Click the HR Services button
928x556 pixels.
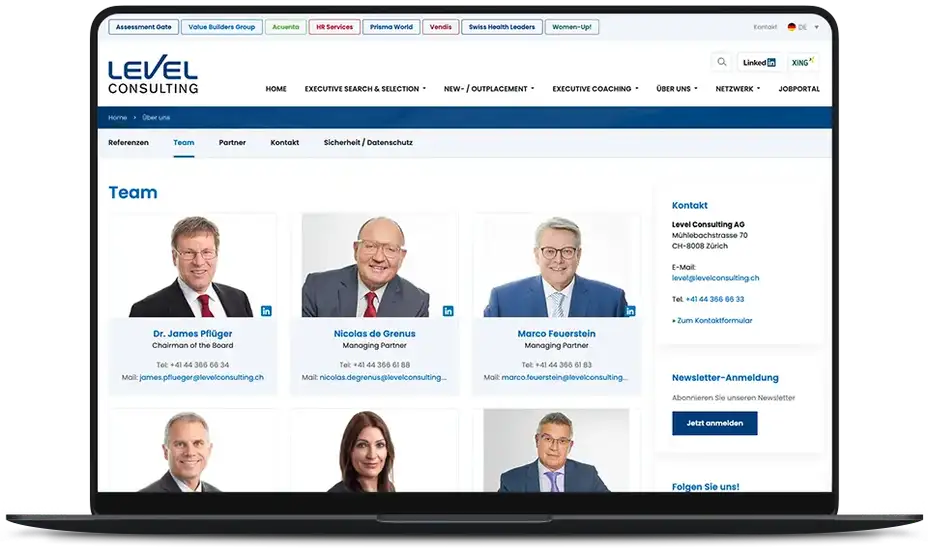point(334,27)
